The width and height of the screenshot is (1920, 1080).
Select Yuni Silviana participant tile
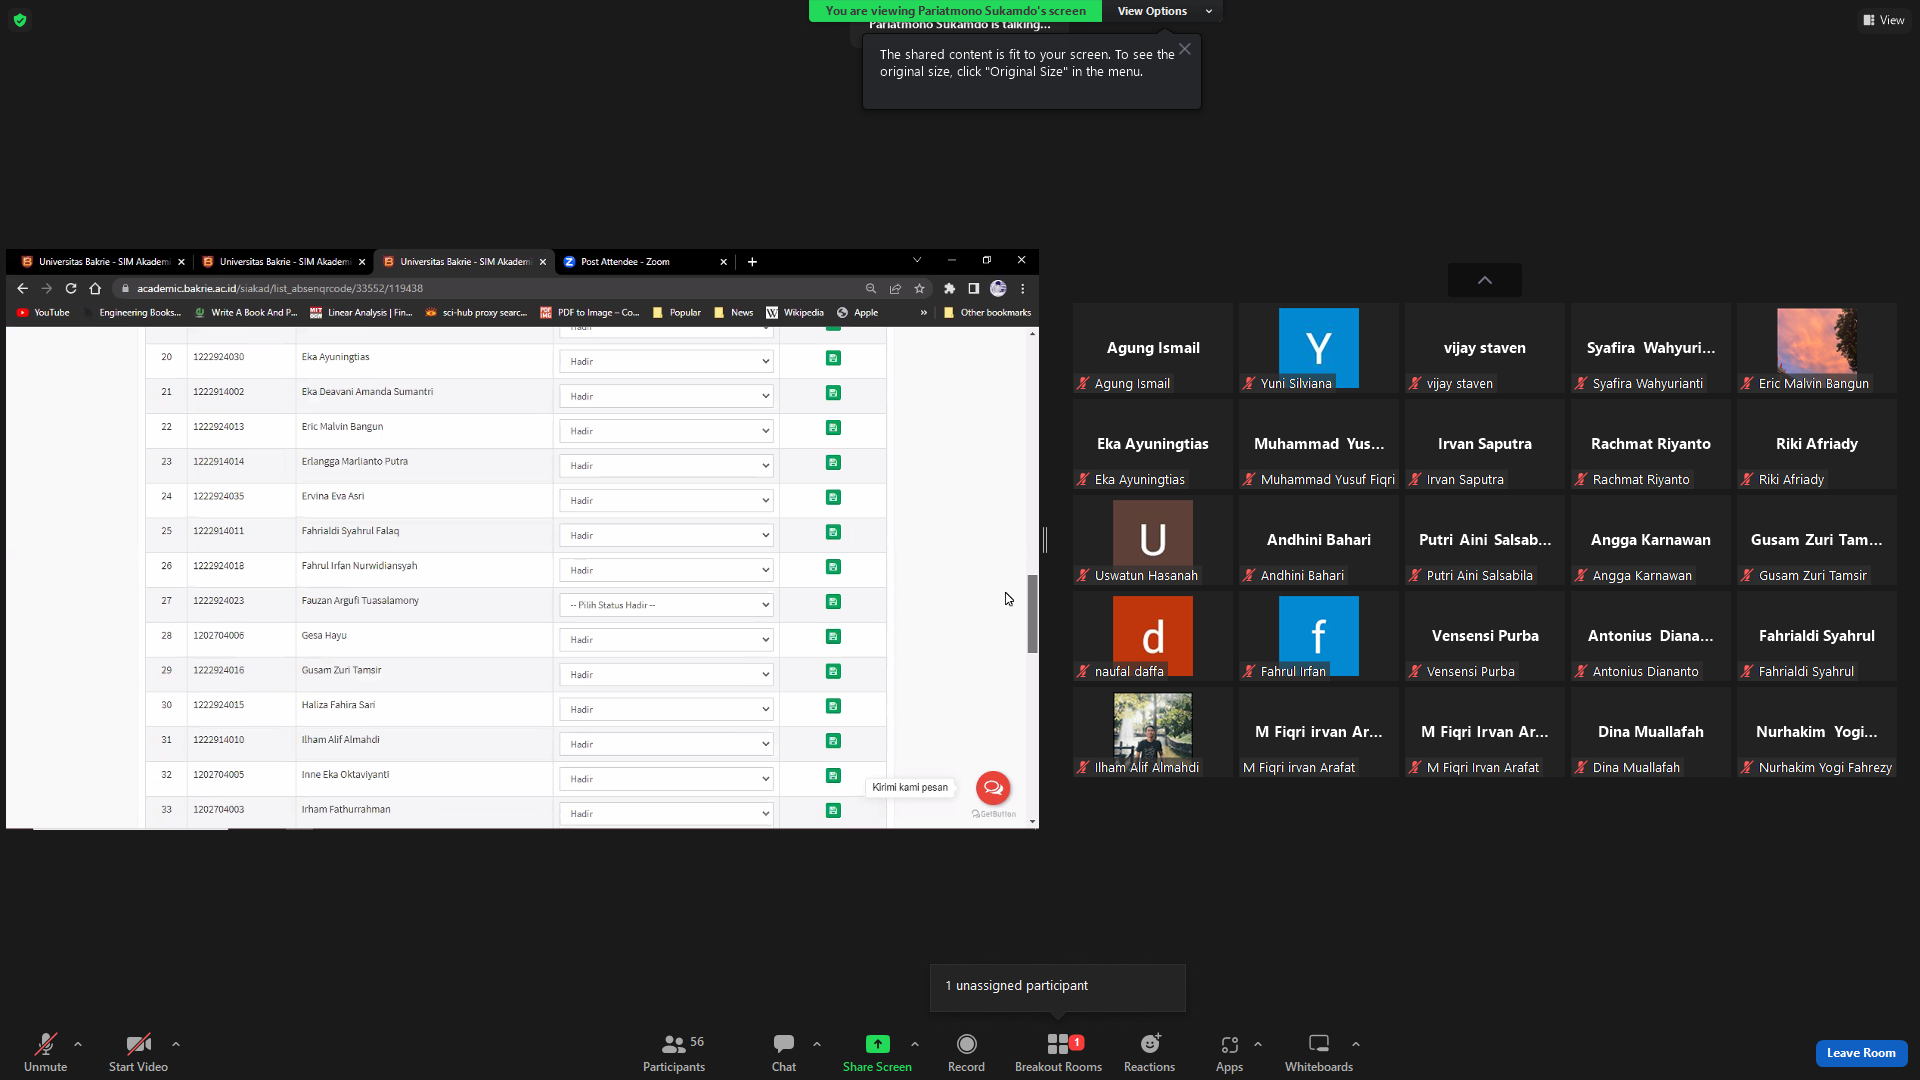(1319, 348)
